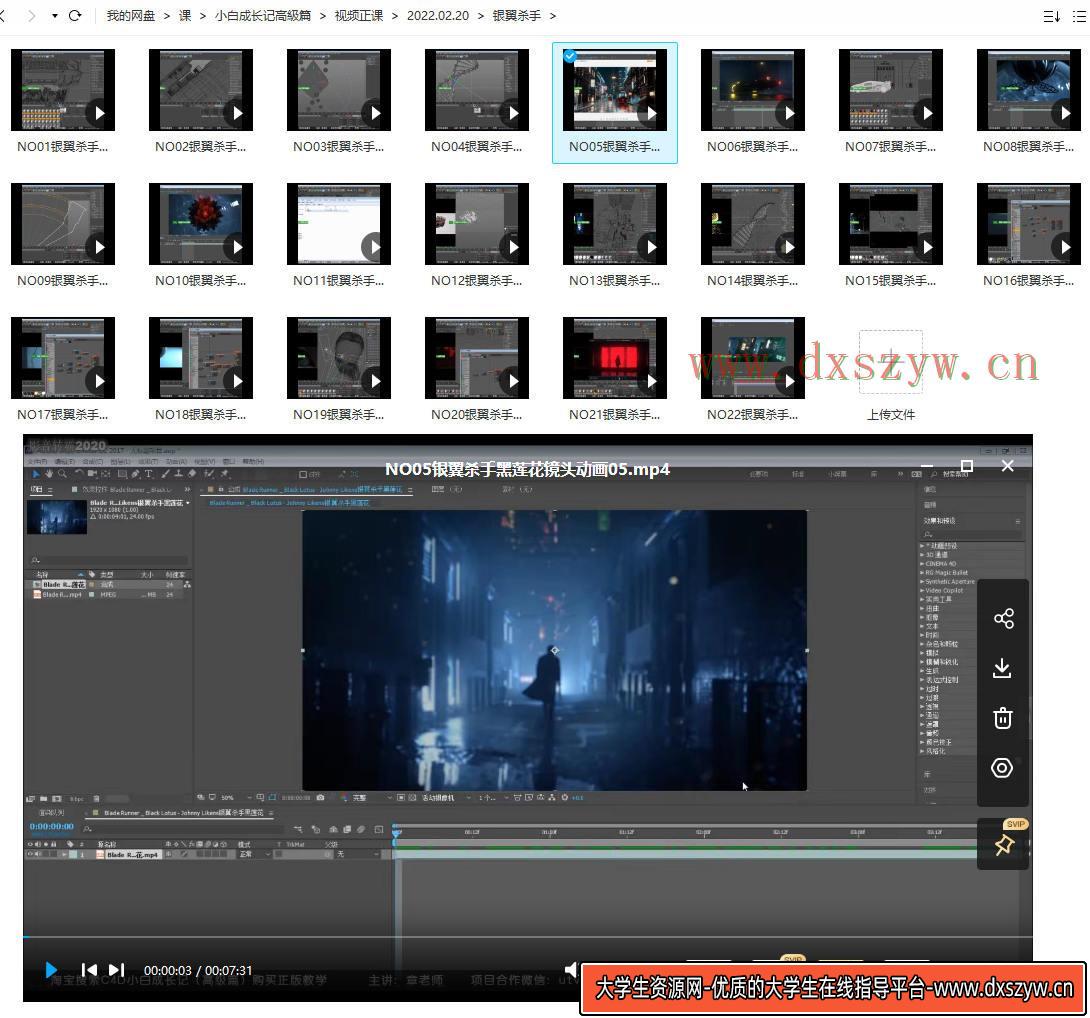Click the NO18银翼杀手 file name
1090x1018 pixels.
(x=201, y=415)
